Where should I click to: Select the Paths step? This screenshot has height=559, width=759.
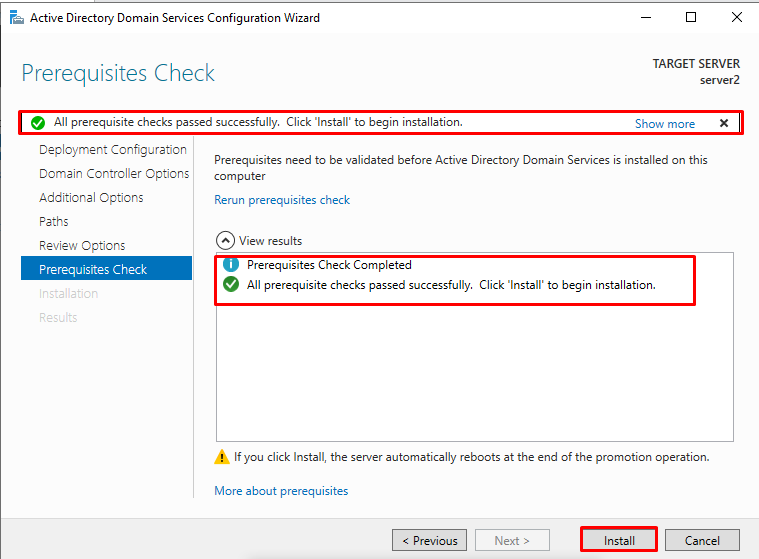54,221
